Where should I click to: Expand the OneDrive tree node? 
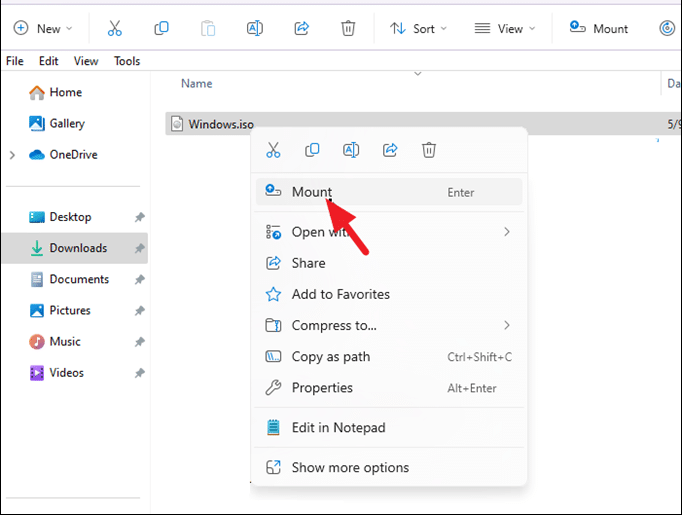coord(12,155)
